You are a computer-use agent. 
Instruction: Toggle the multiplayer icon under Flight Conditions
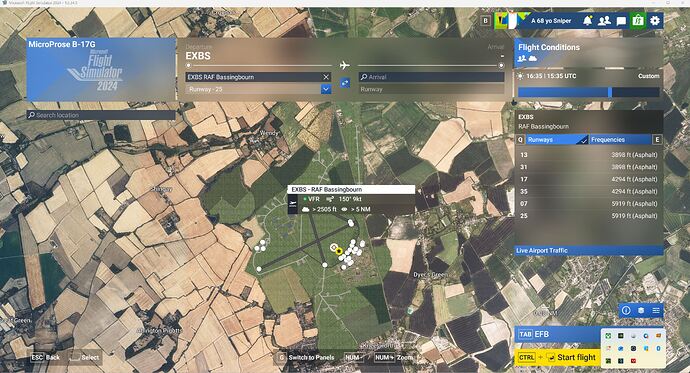[x=522, y=59]
